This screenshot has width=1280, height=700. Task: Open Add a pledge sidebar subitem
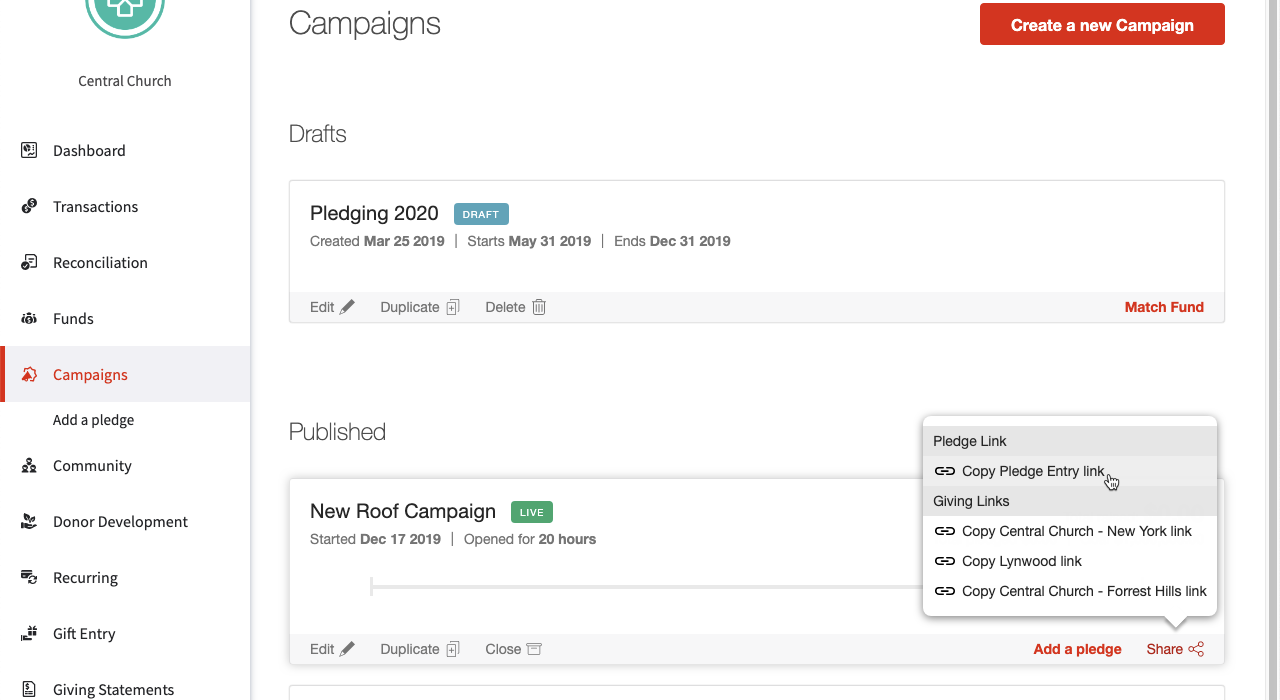click(93, 420)
